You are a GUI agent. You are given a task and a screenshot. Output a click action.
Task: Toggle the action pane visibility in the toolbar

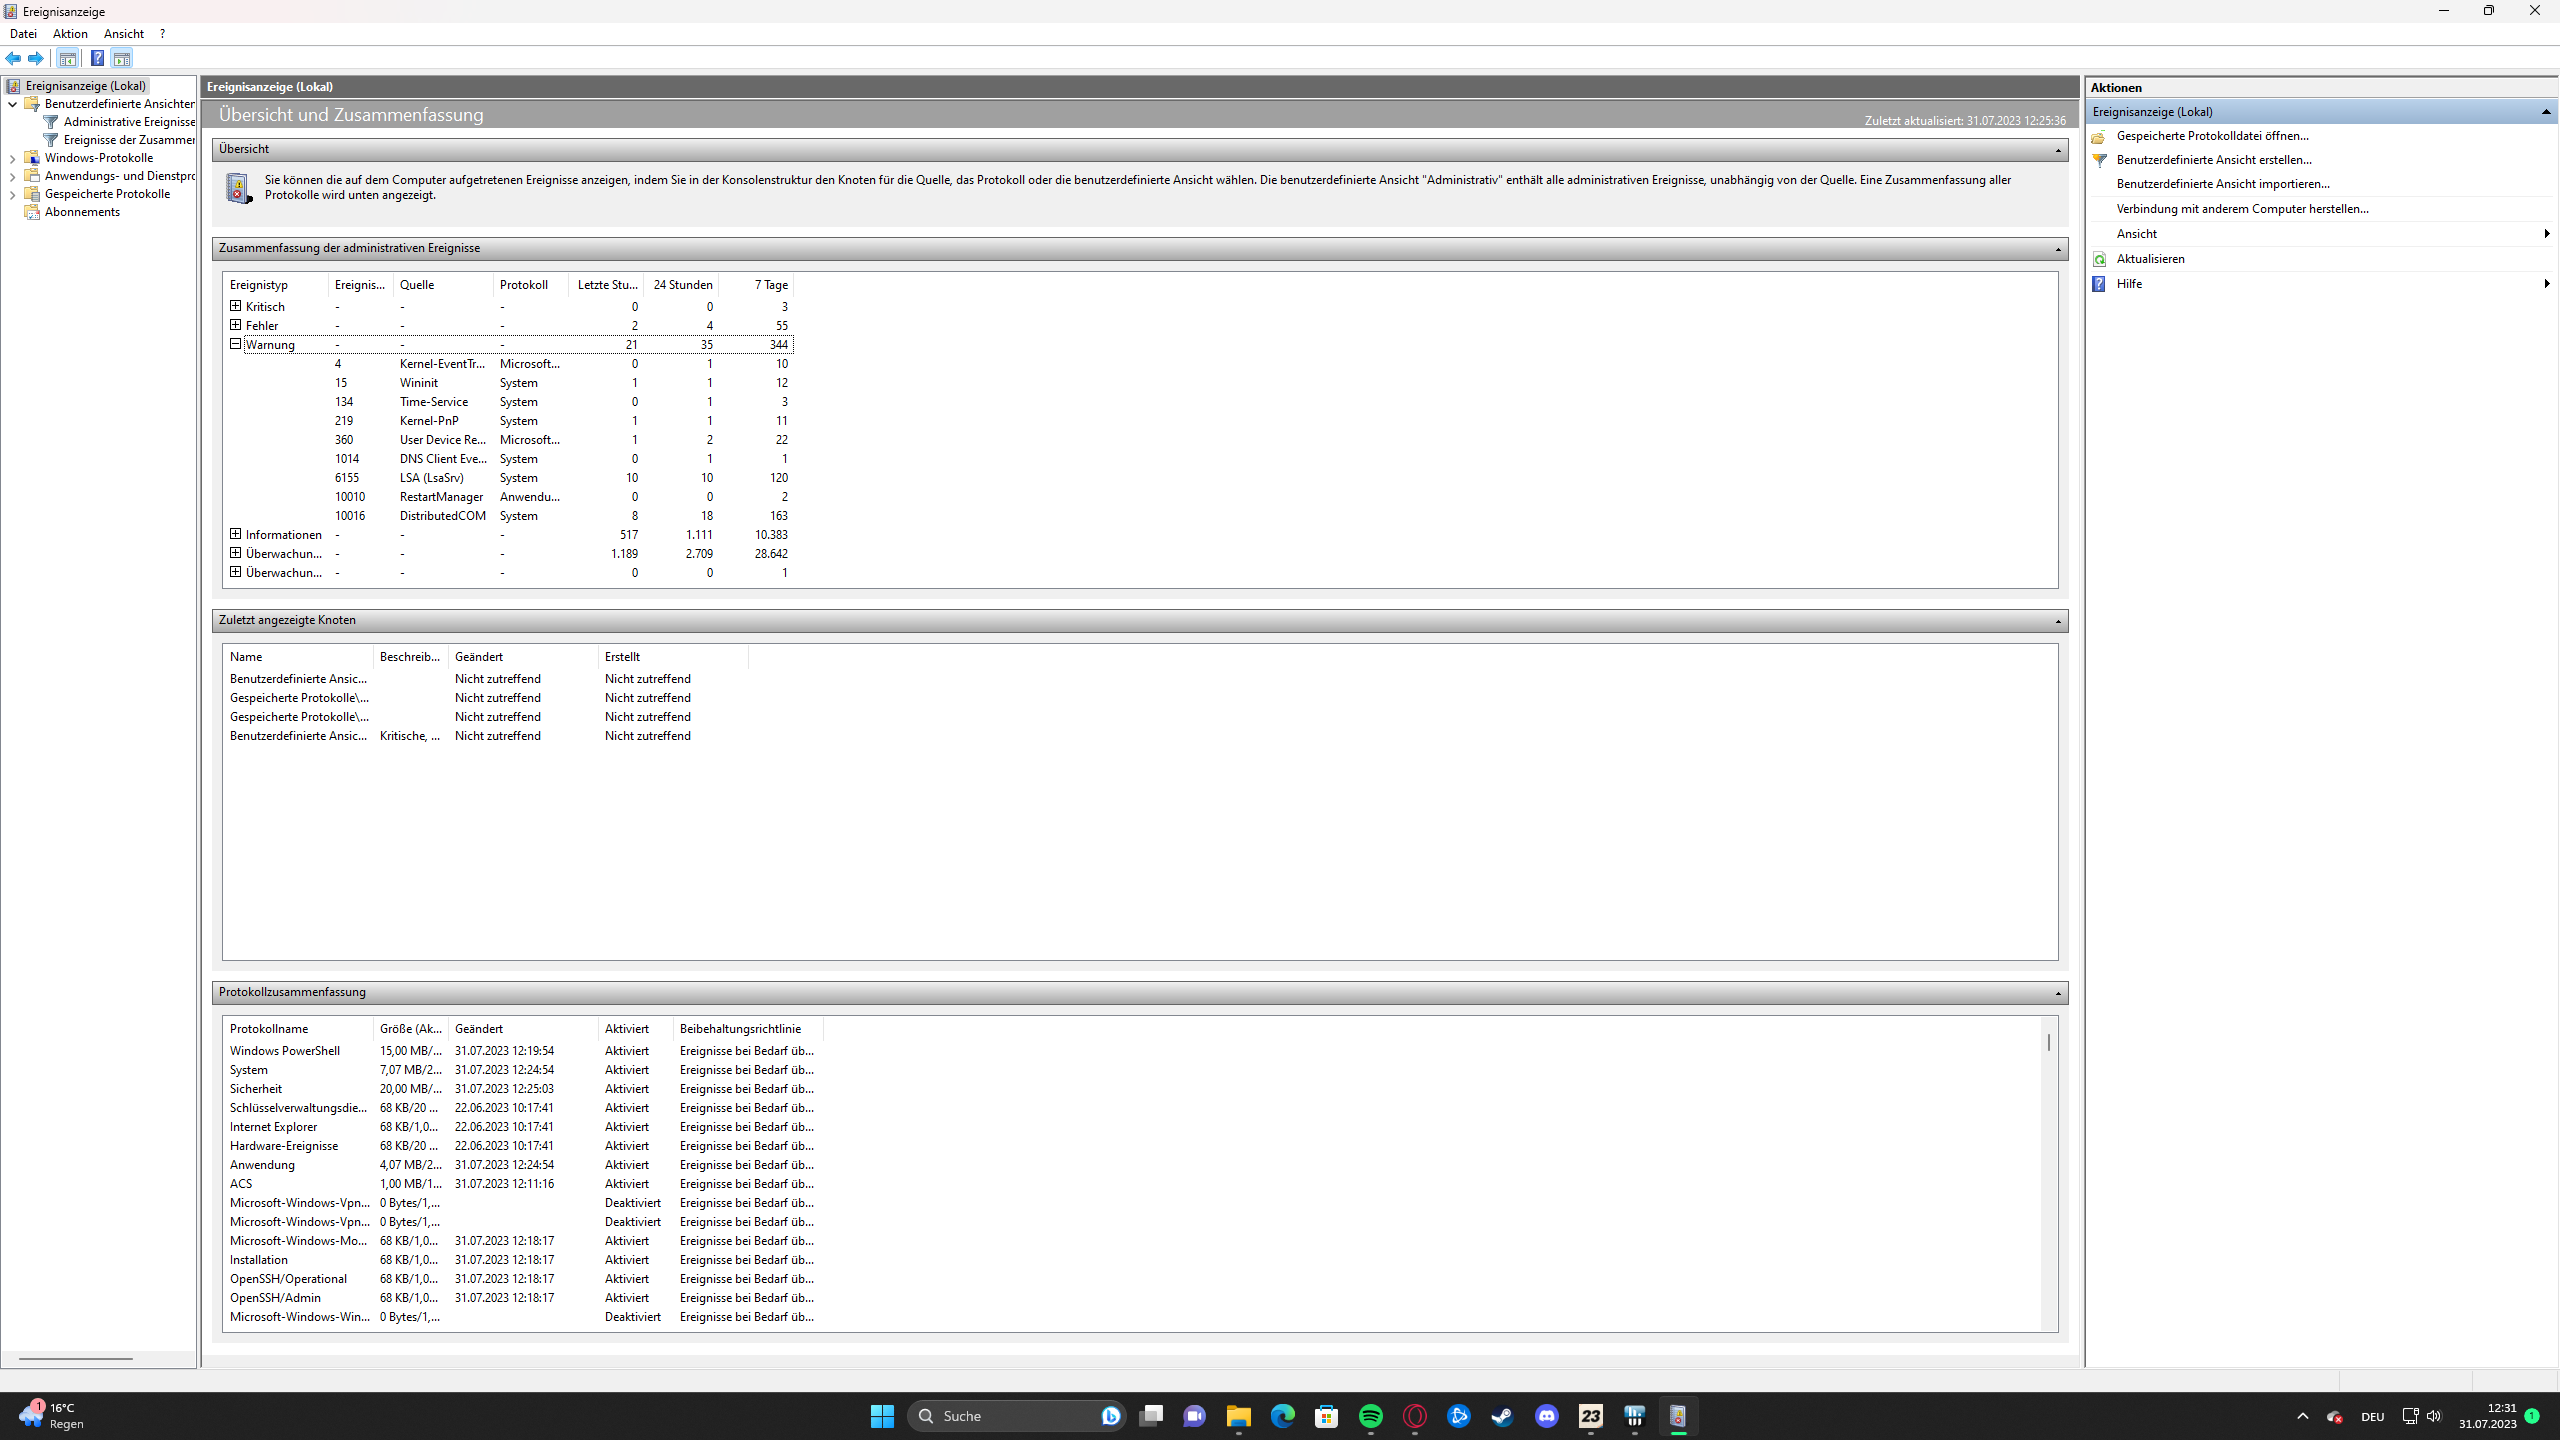tap(121, 58)
